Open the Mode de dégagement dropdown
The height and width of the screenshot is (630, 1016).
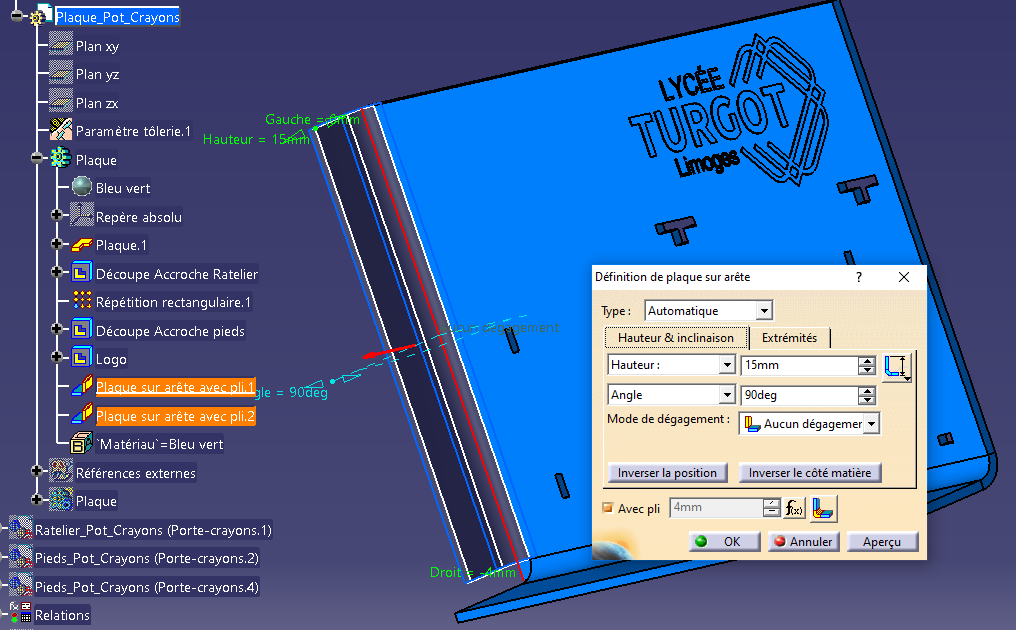[x=872, y=424]
